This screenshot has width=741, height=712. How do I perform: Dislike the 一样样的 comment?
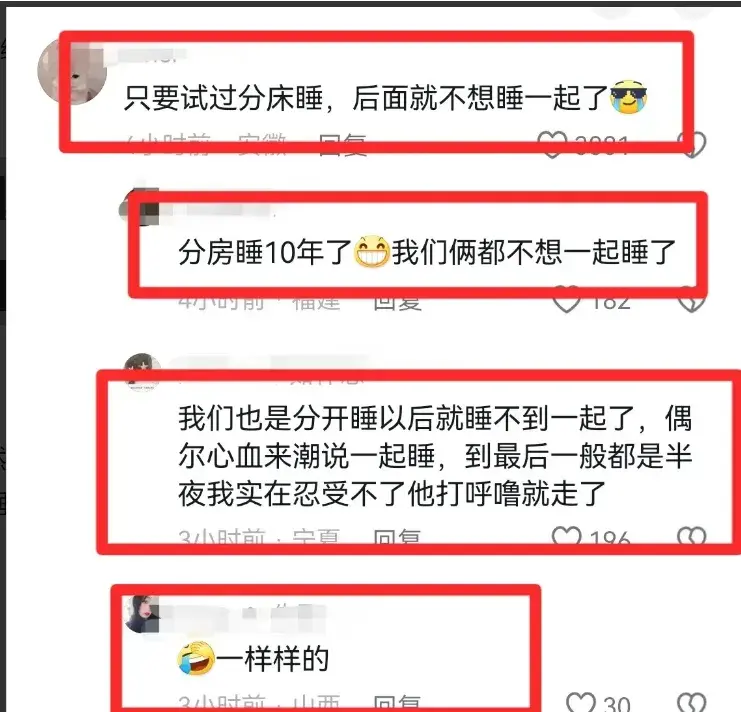click(x=691, y=703)
